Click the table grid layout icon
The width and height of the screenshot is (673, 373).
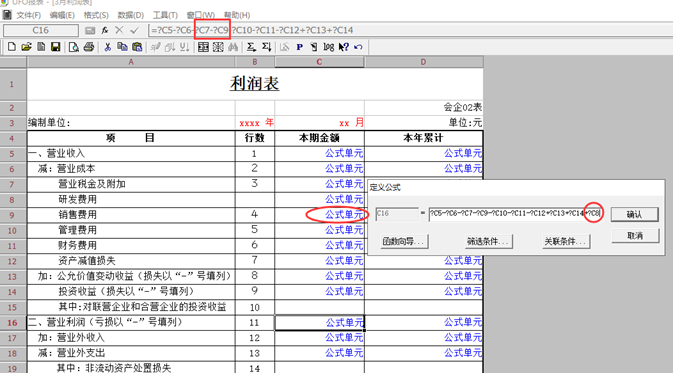click(x=203, y=47)
